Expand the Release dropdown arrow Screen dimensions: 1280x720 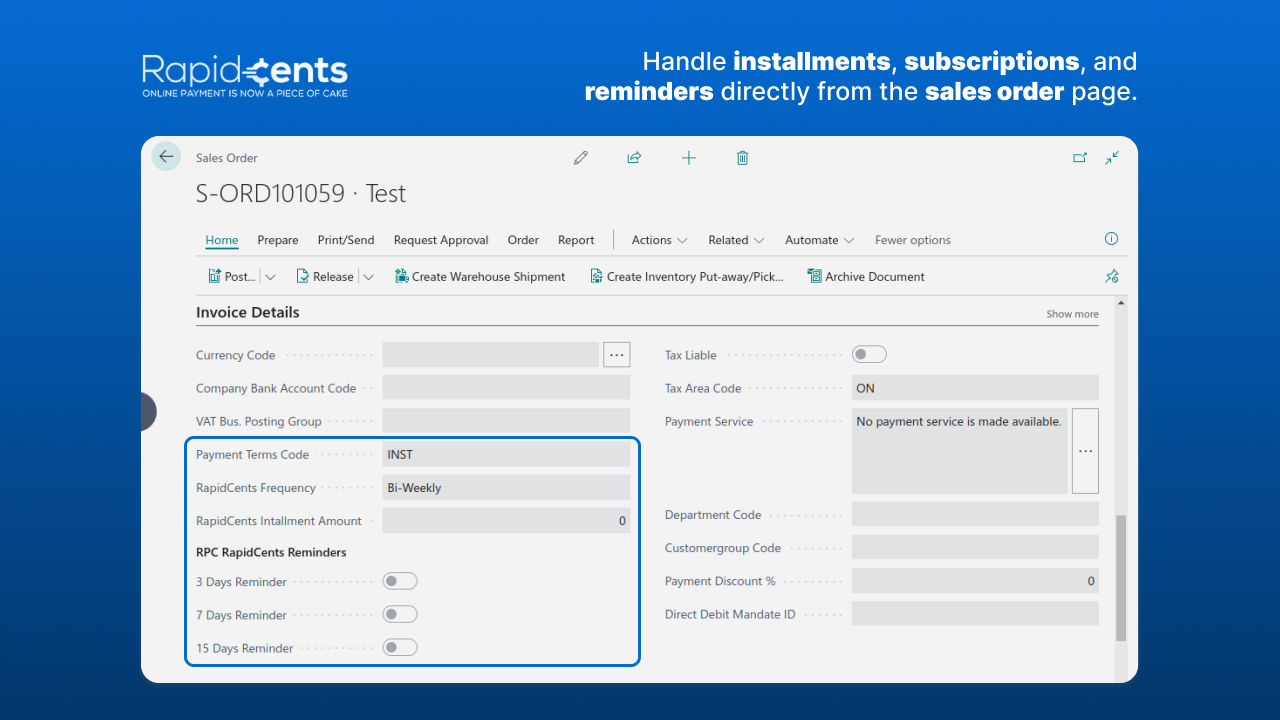pyautogui.click(x=368, y=277)
